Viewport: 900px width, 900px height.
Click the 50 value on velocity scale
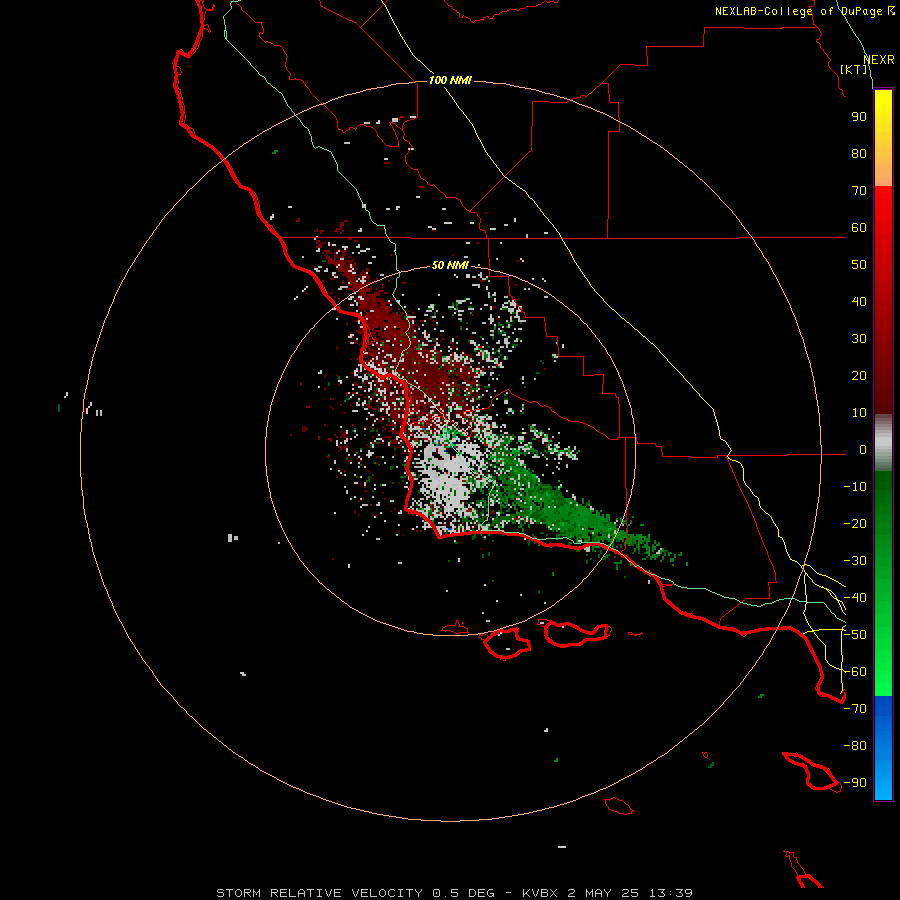[859, 265]
